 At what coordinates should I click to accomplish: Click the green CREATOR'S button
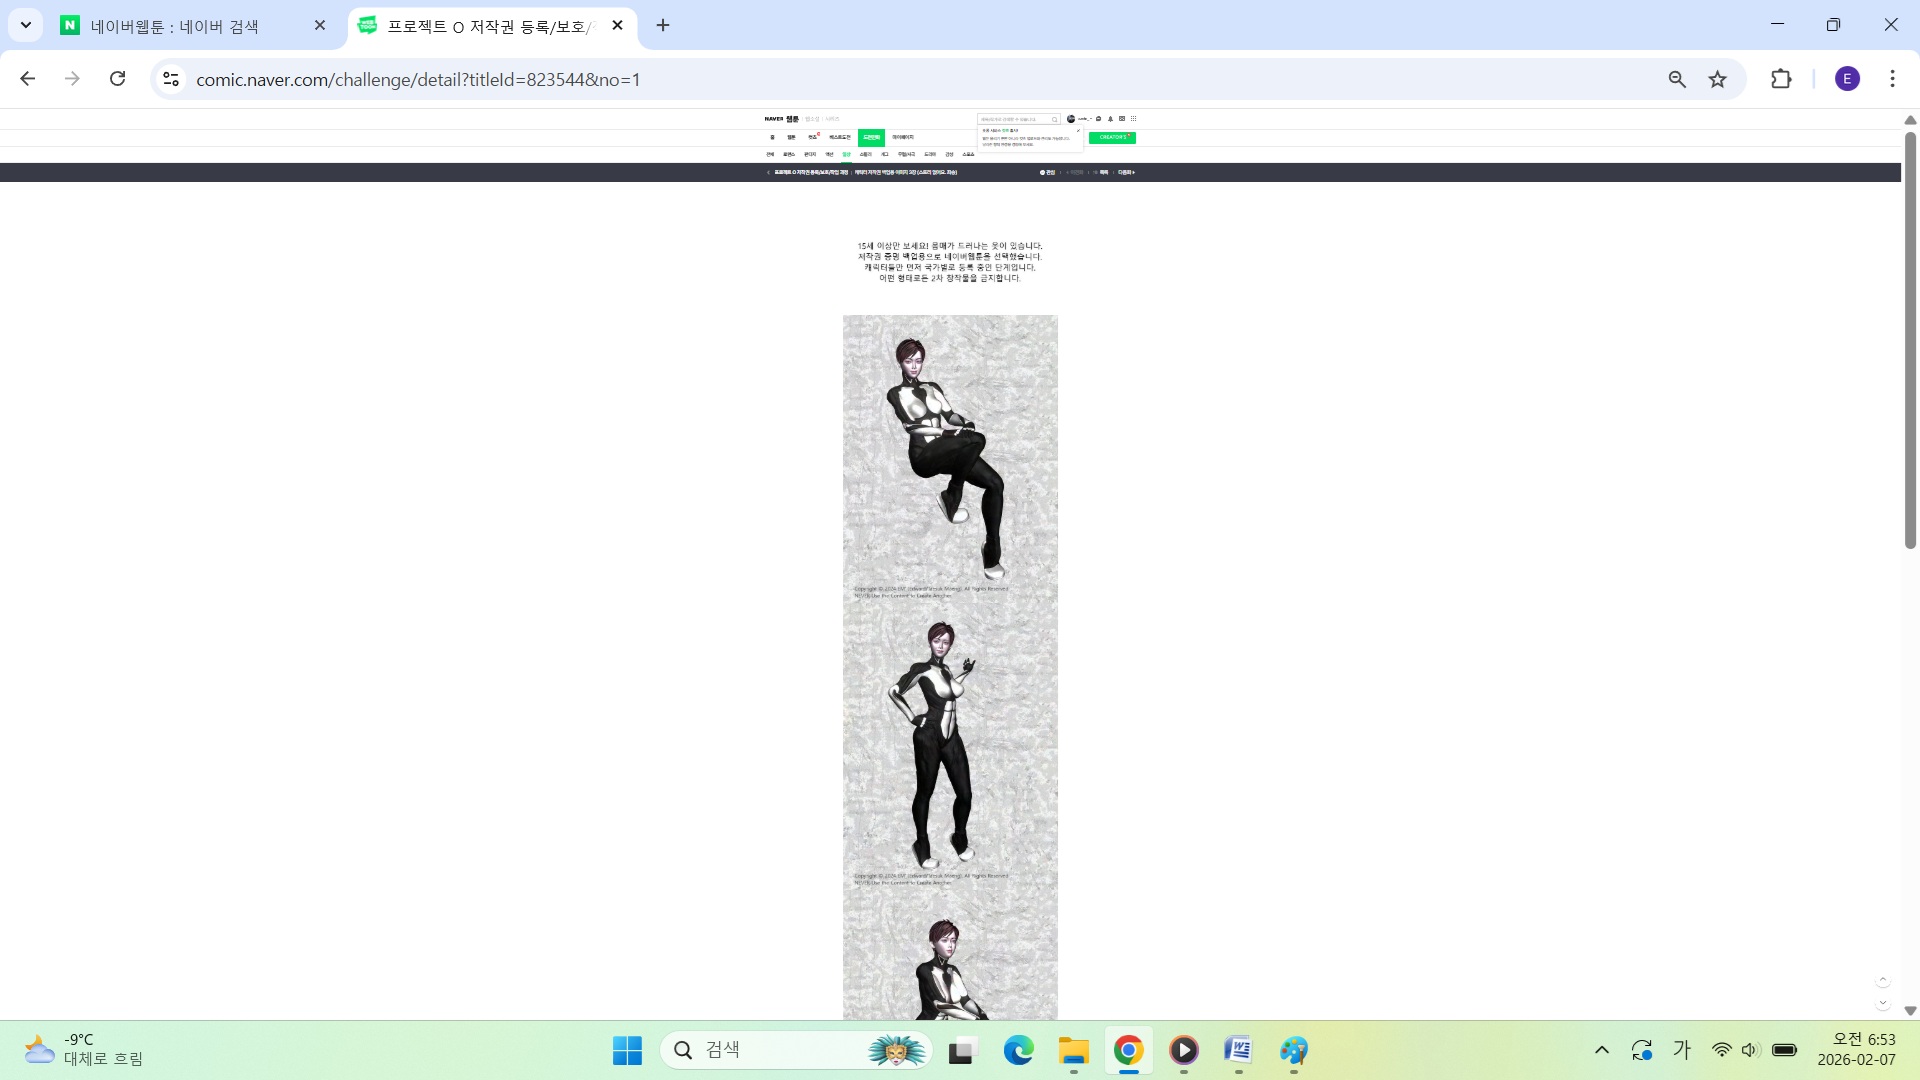tap(1112, 137)
